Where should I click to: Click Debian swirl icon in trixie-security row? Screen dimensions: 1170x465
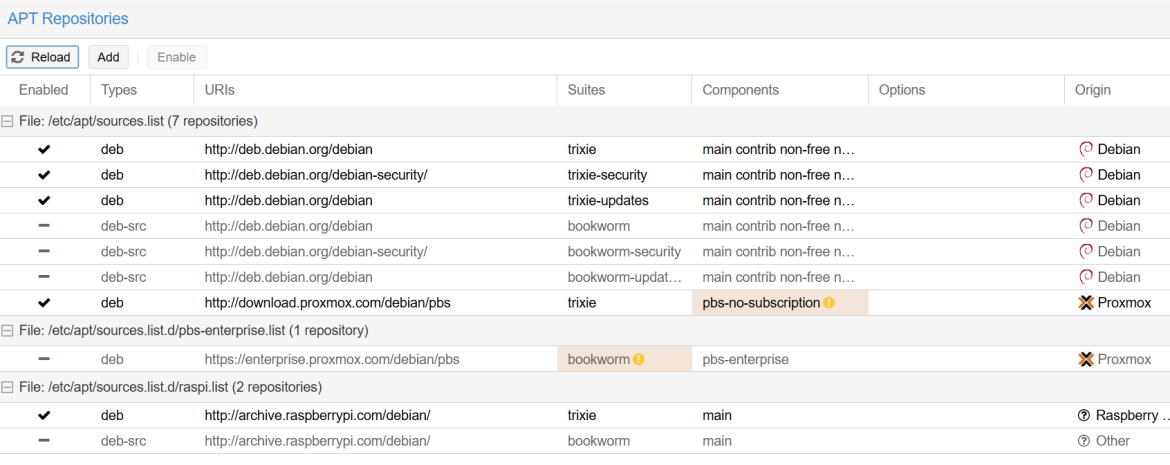point(1086,175)
